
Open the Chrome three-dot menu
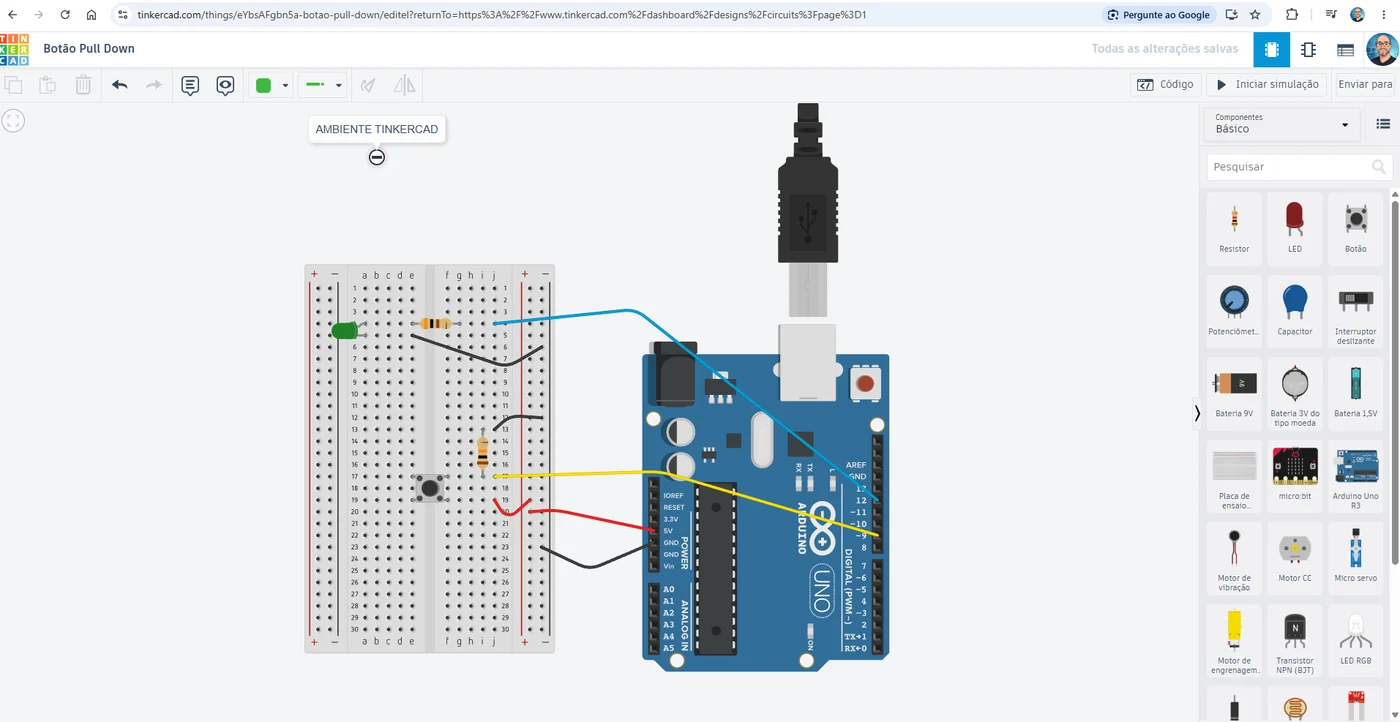click(1386, 15)
